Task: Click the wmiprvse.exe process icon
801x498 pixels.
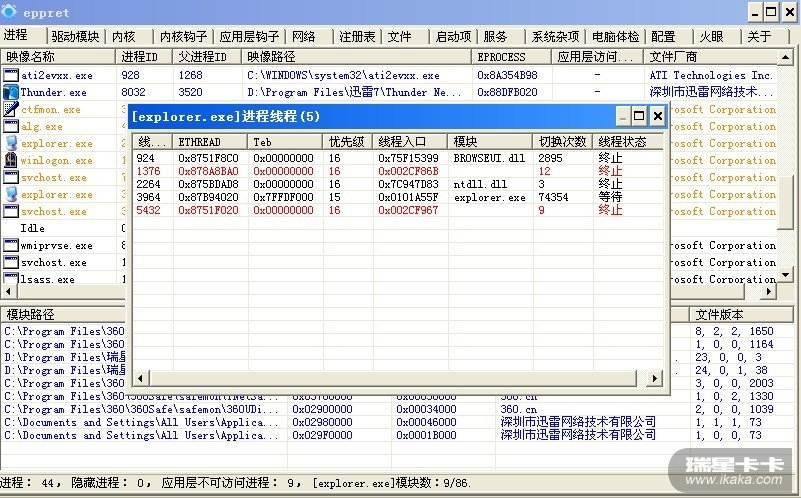Action: (x=11, y=246)
